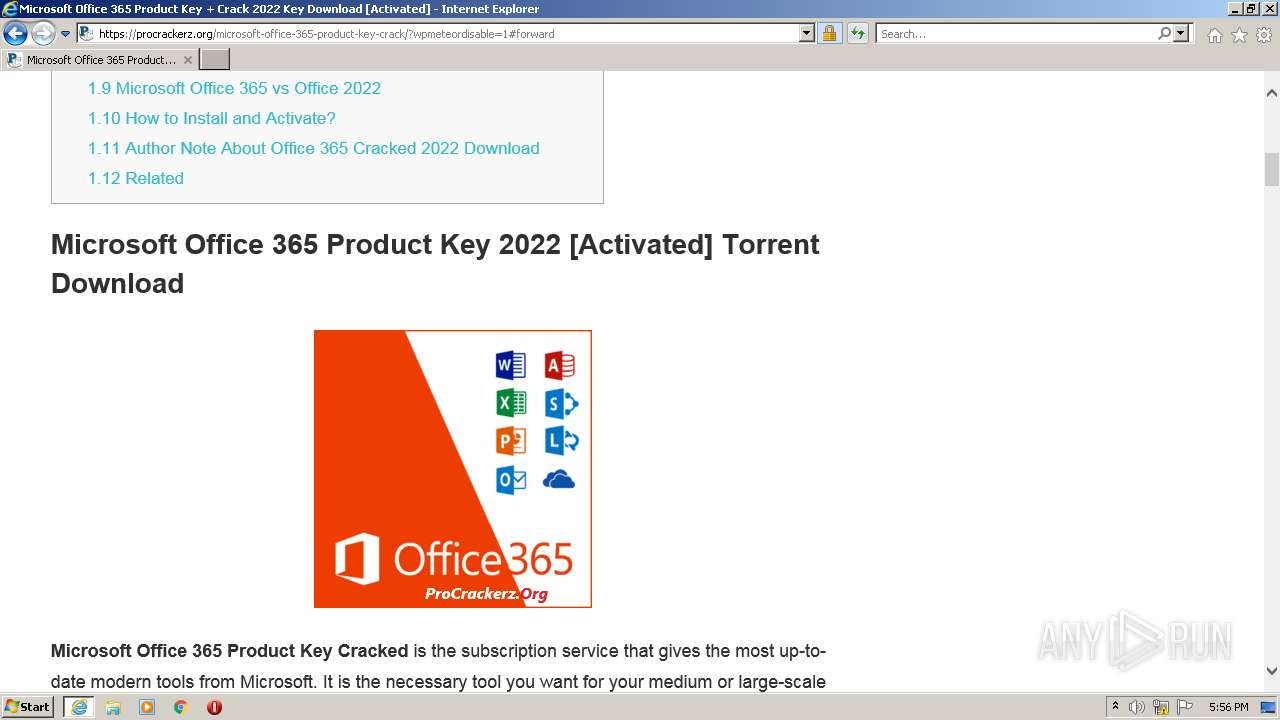Click the Refresh page icon

point(858,34)
